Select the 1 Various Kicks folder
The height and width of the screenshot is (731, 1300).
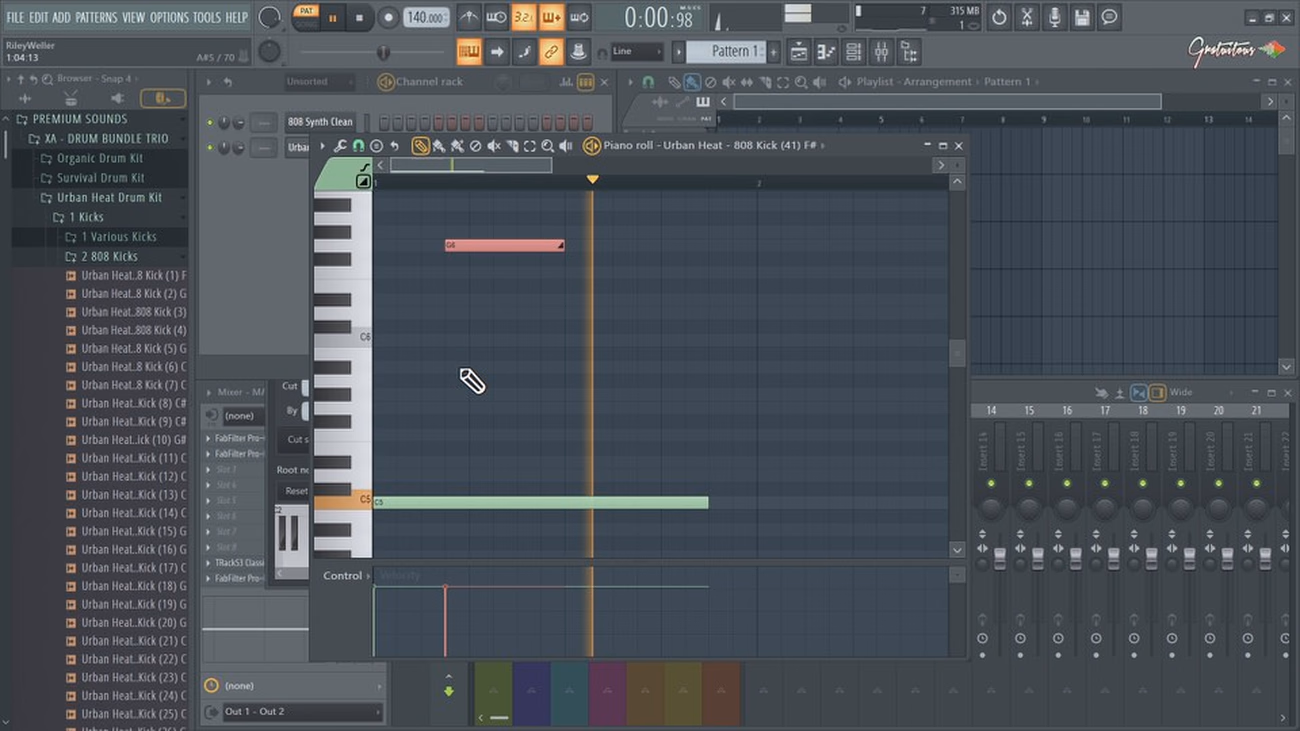[x=118, y=237]
